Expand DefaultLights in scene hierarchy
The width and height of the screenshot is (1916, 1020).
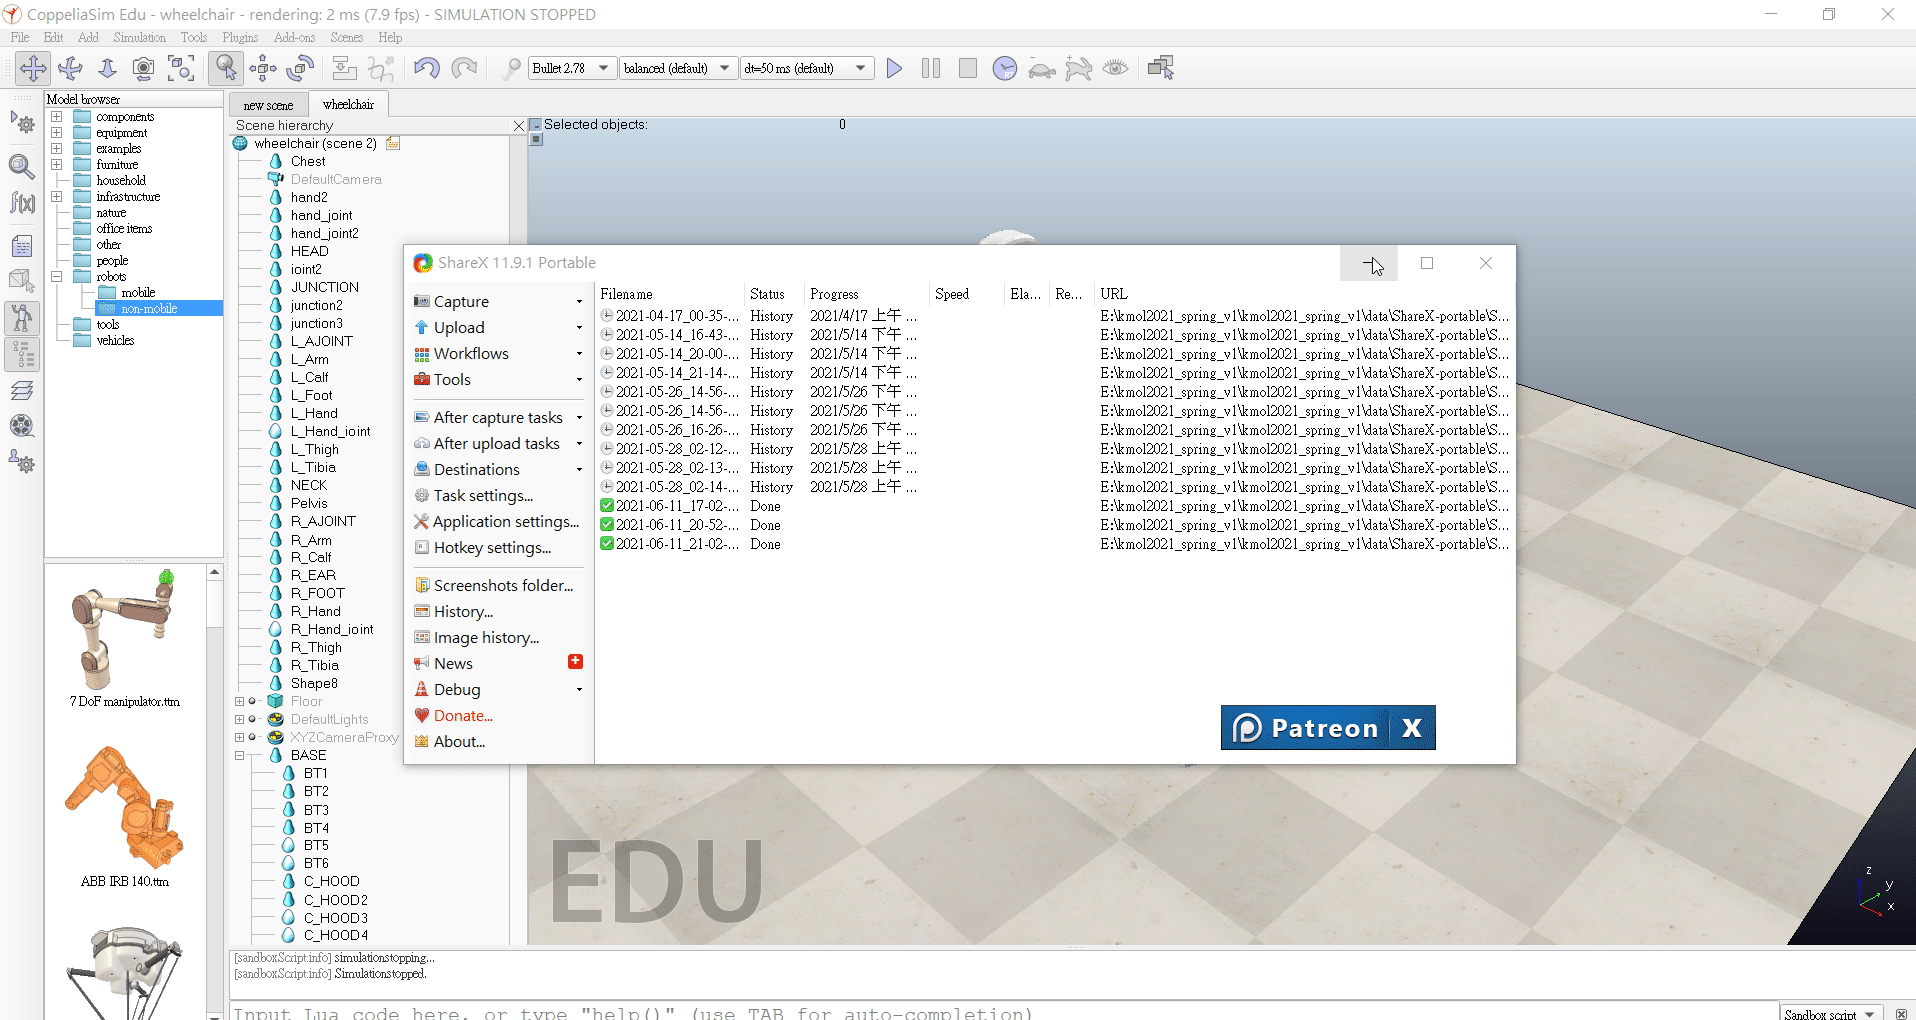(x=239, y=720)
